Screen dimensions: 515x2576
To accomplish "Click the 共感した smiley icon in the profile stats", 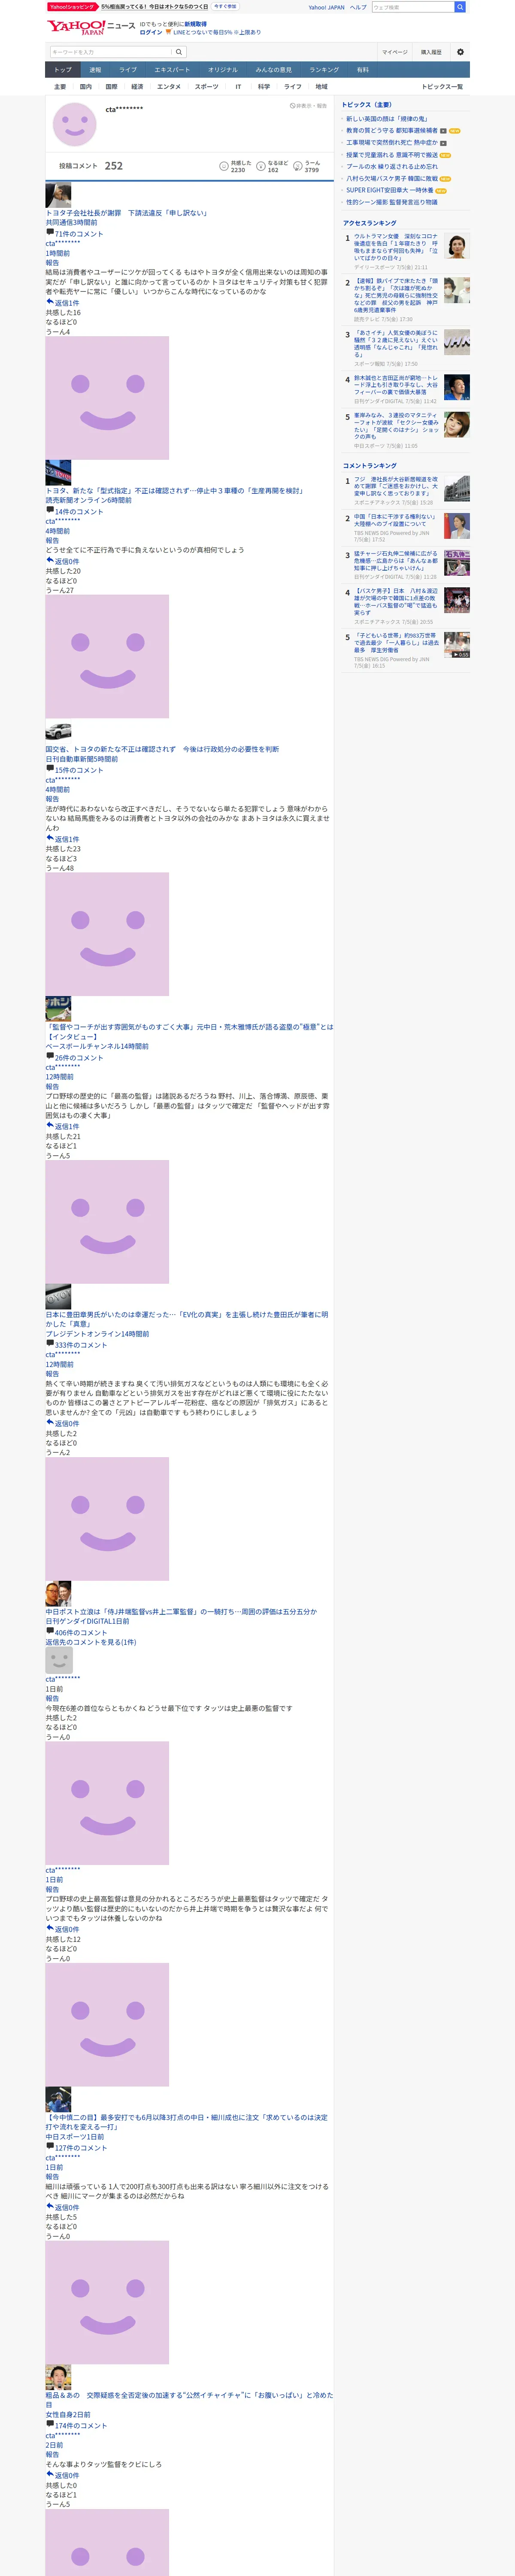I will [224, 166].
